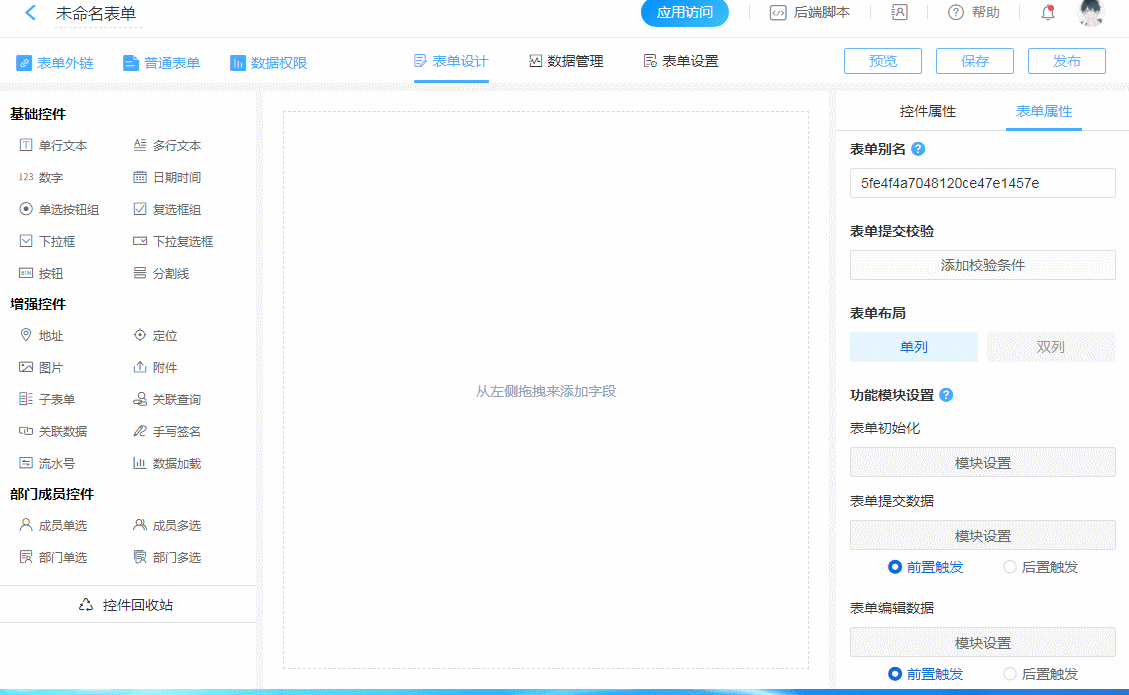Open 模块设置 under 表单初始化

(982, 463)
